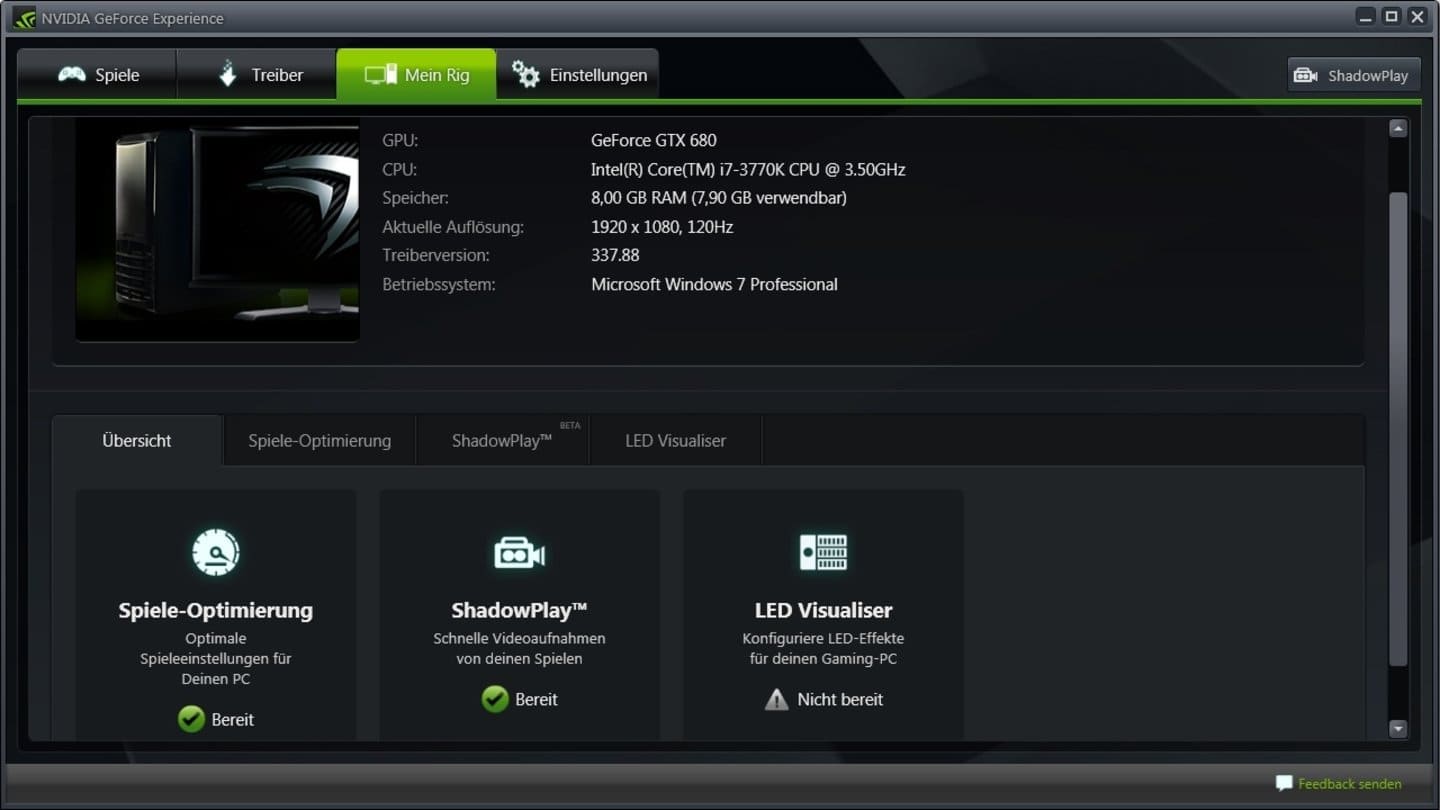Click the Feedback senden speech bubble icon
The width and height of the screenshot is (1440, 810).
[x=1284, y=784]
